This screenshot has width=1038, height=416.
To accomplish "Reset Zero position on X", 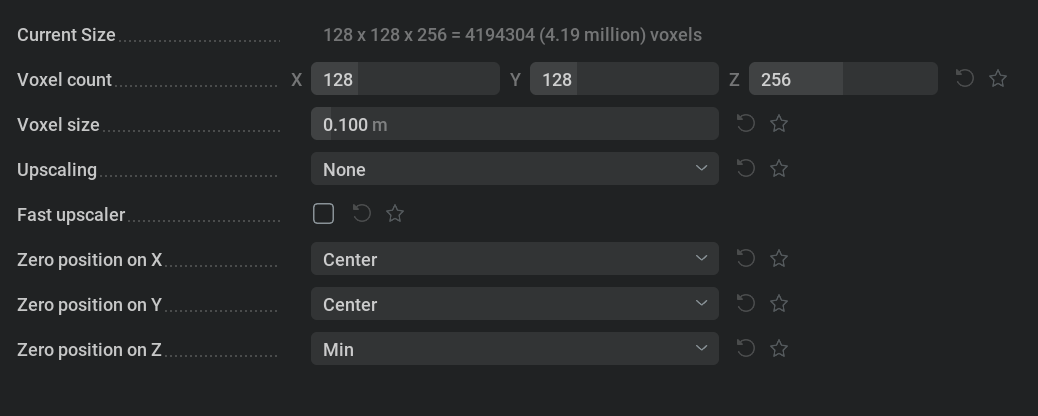I will point(746,258).
